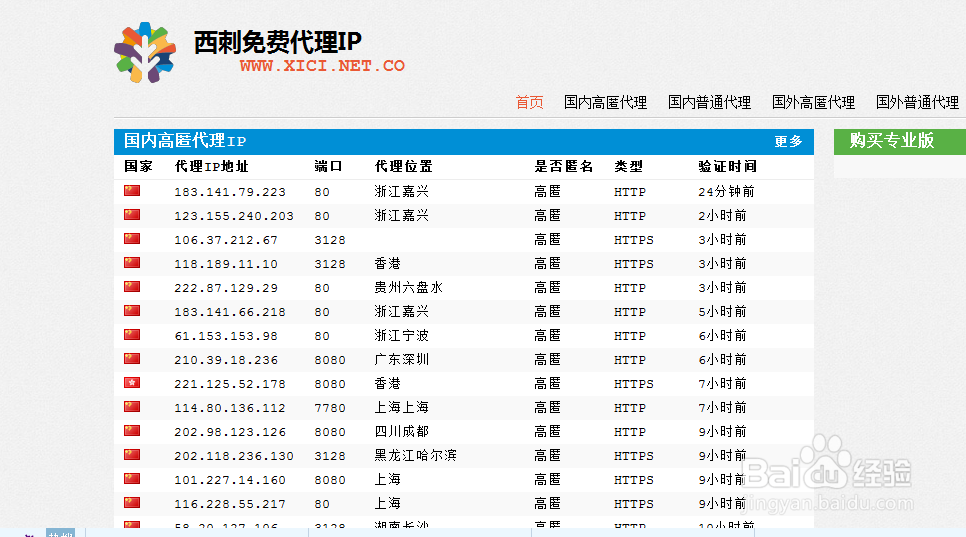Open the 国外普通代理 menu item
This screenshot has width=966, height=537.
click(x=917, y=102)
